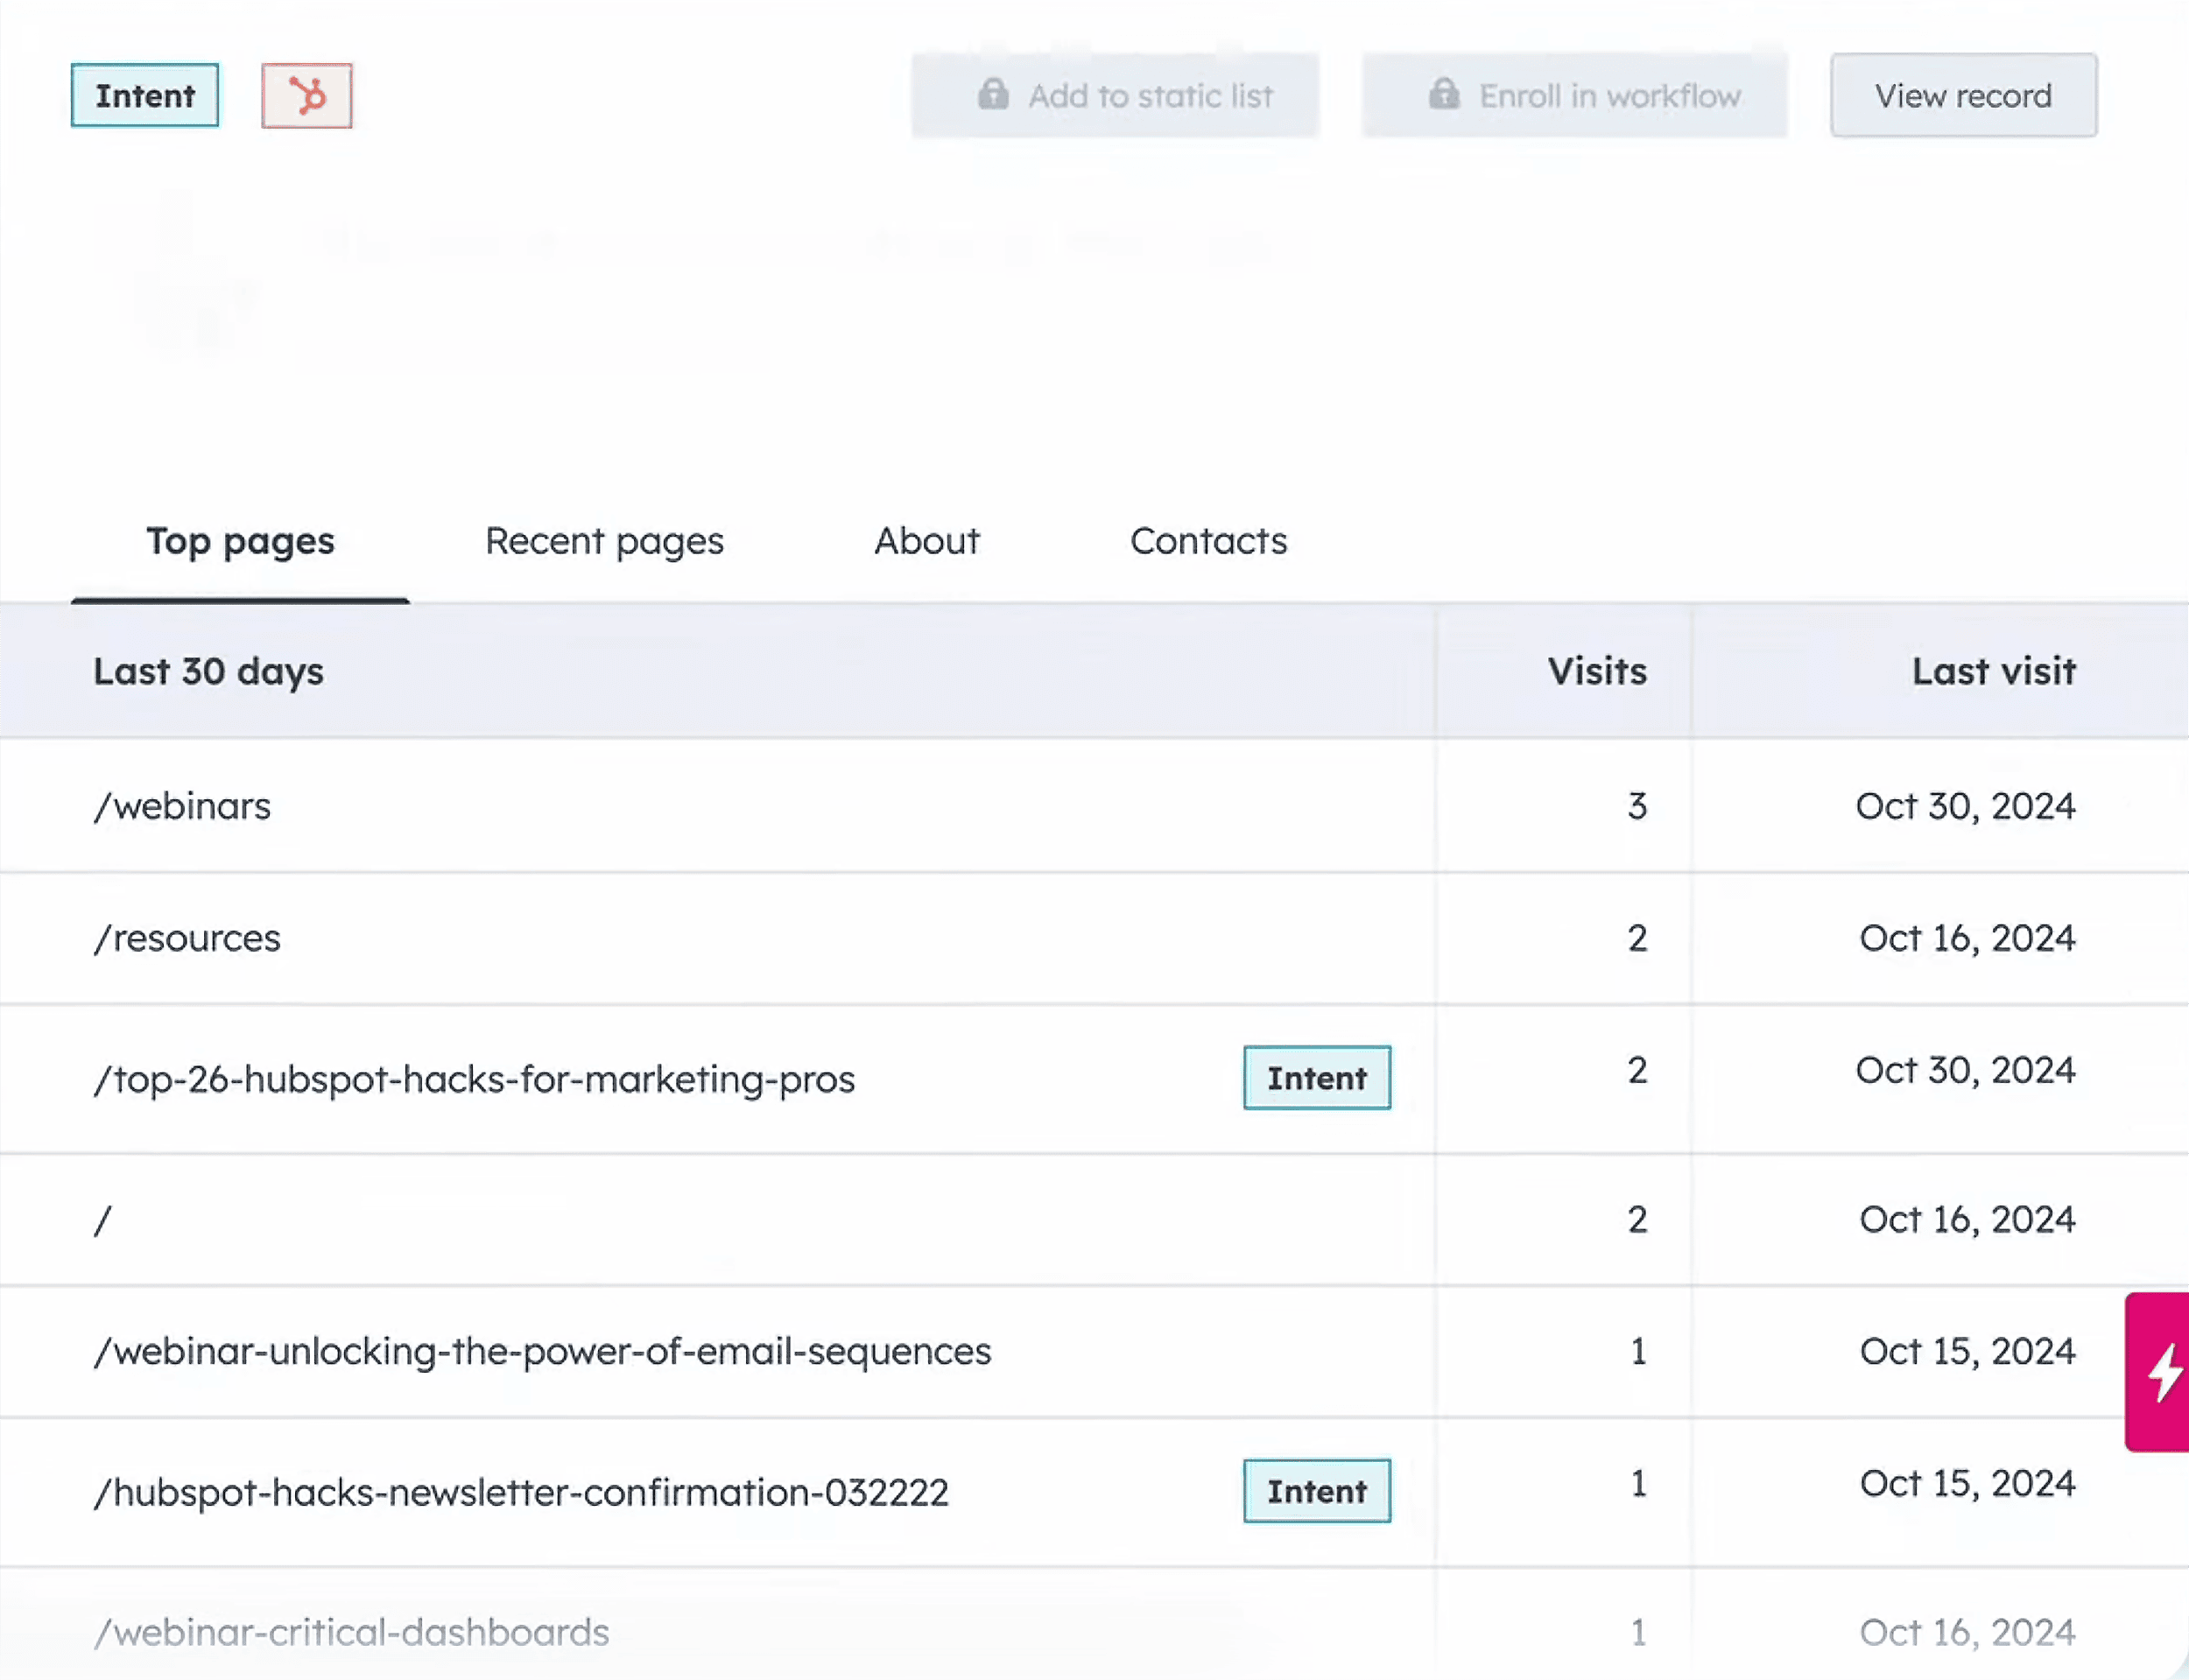Click the HubSpot logo badge
The height and width of the screenshot is (1680, 2189).
pos(307,96)
